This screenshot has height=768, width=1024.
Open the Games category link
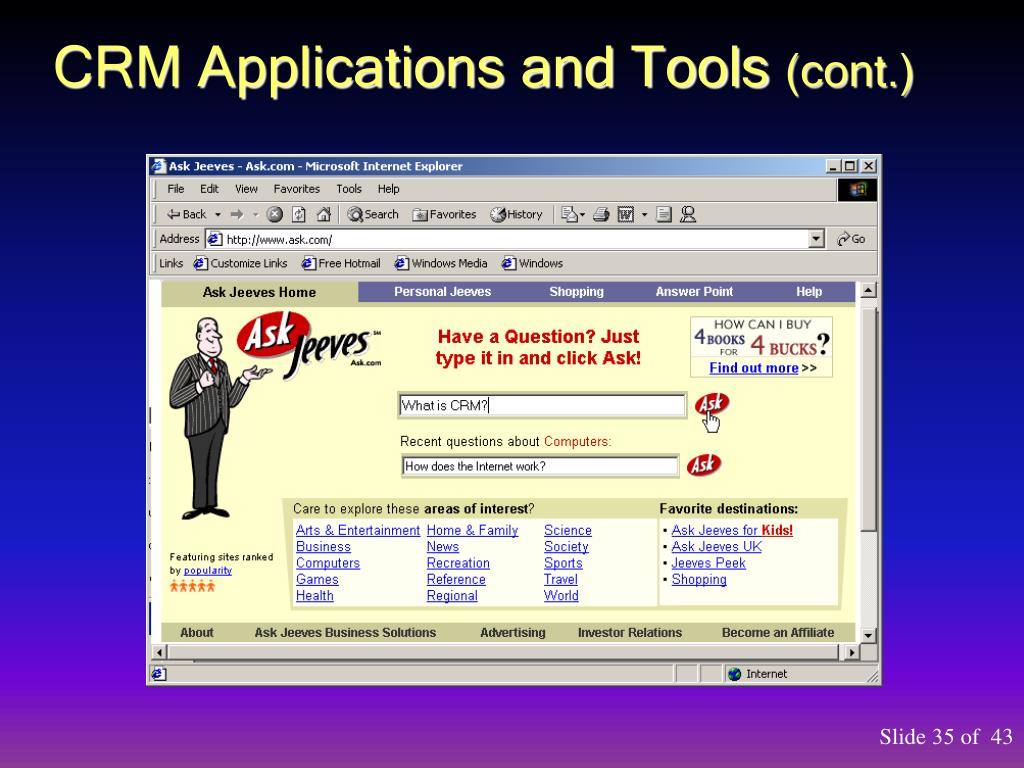point(317,579)
